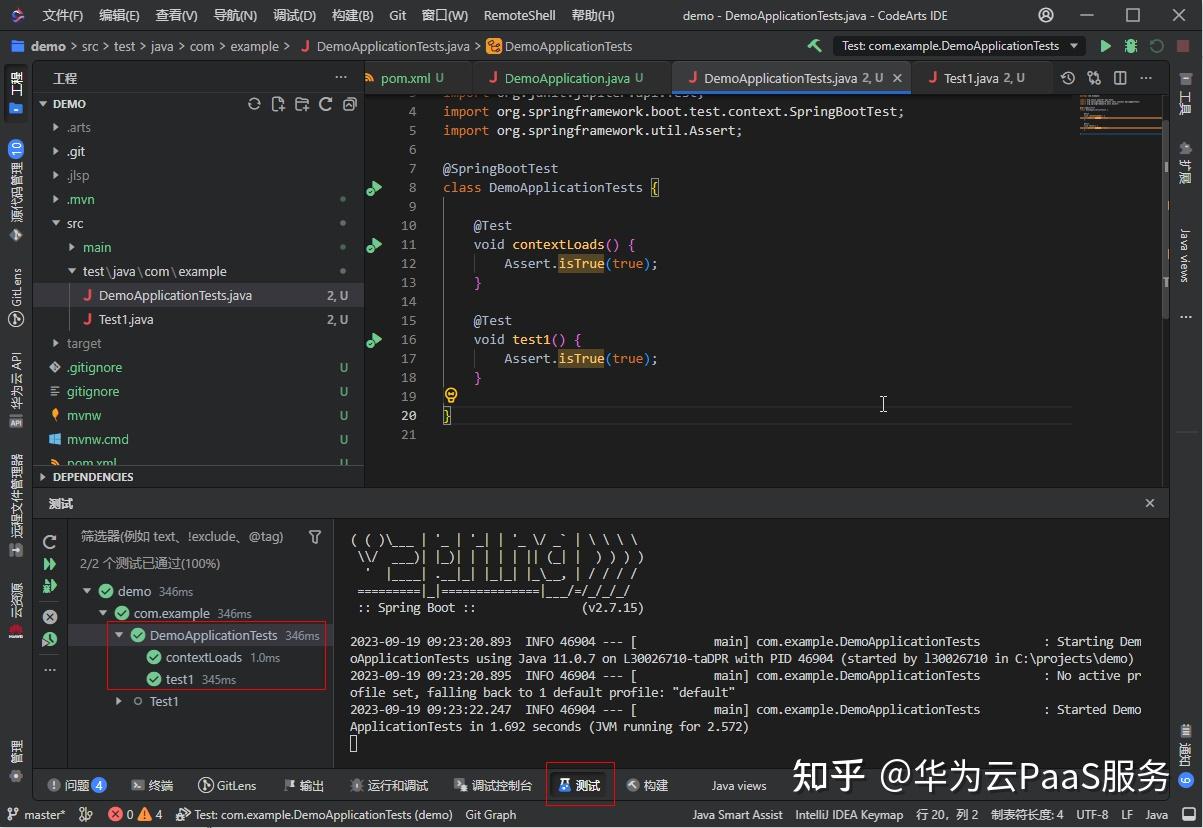1203x828 pixels.
Task: Open the editor timeline history icon
Action: (x=1068, y=78)
